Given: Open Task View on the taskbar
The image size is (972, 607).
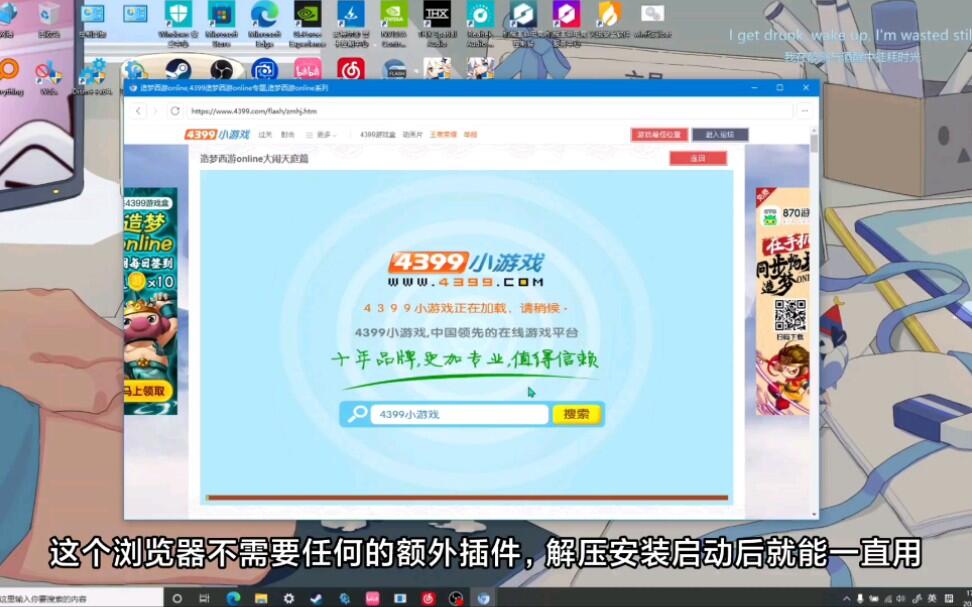Looking at the screenshot, I should tap(205, 599).
